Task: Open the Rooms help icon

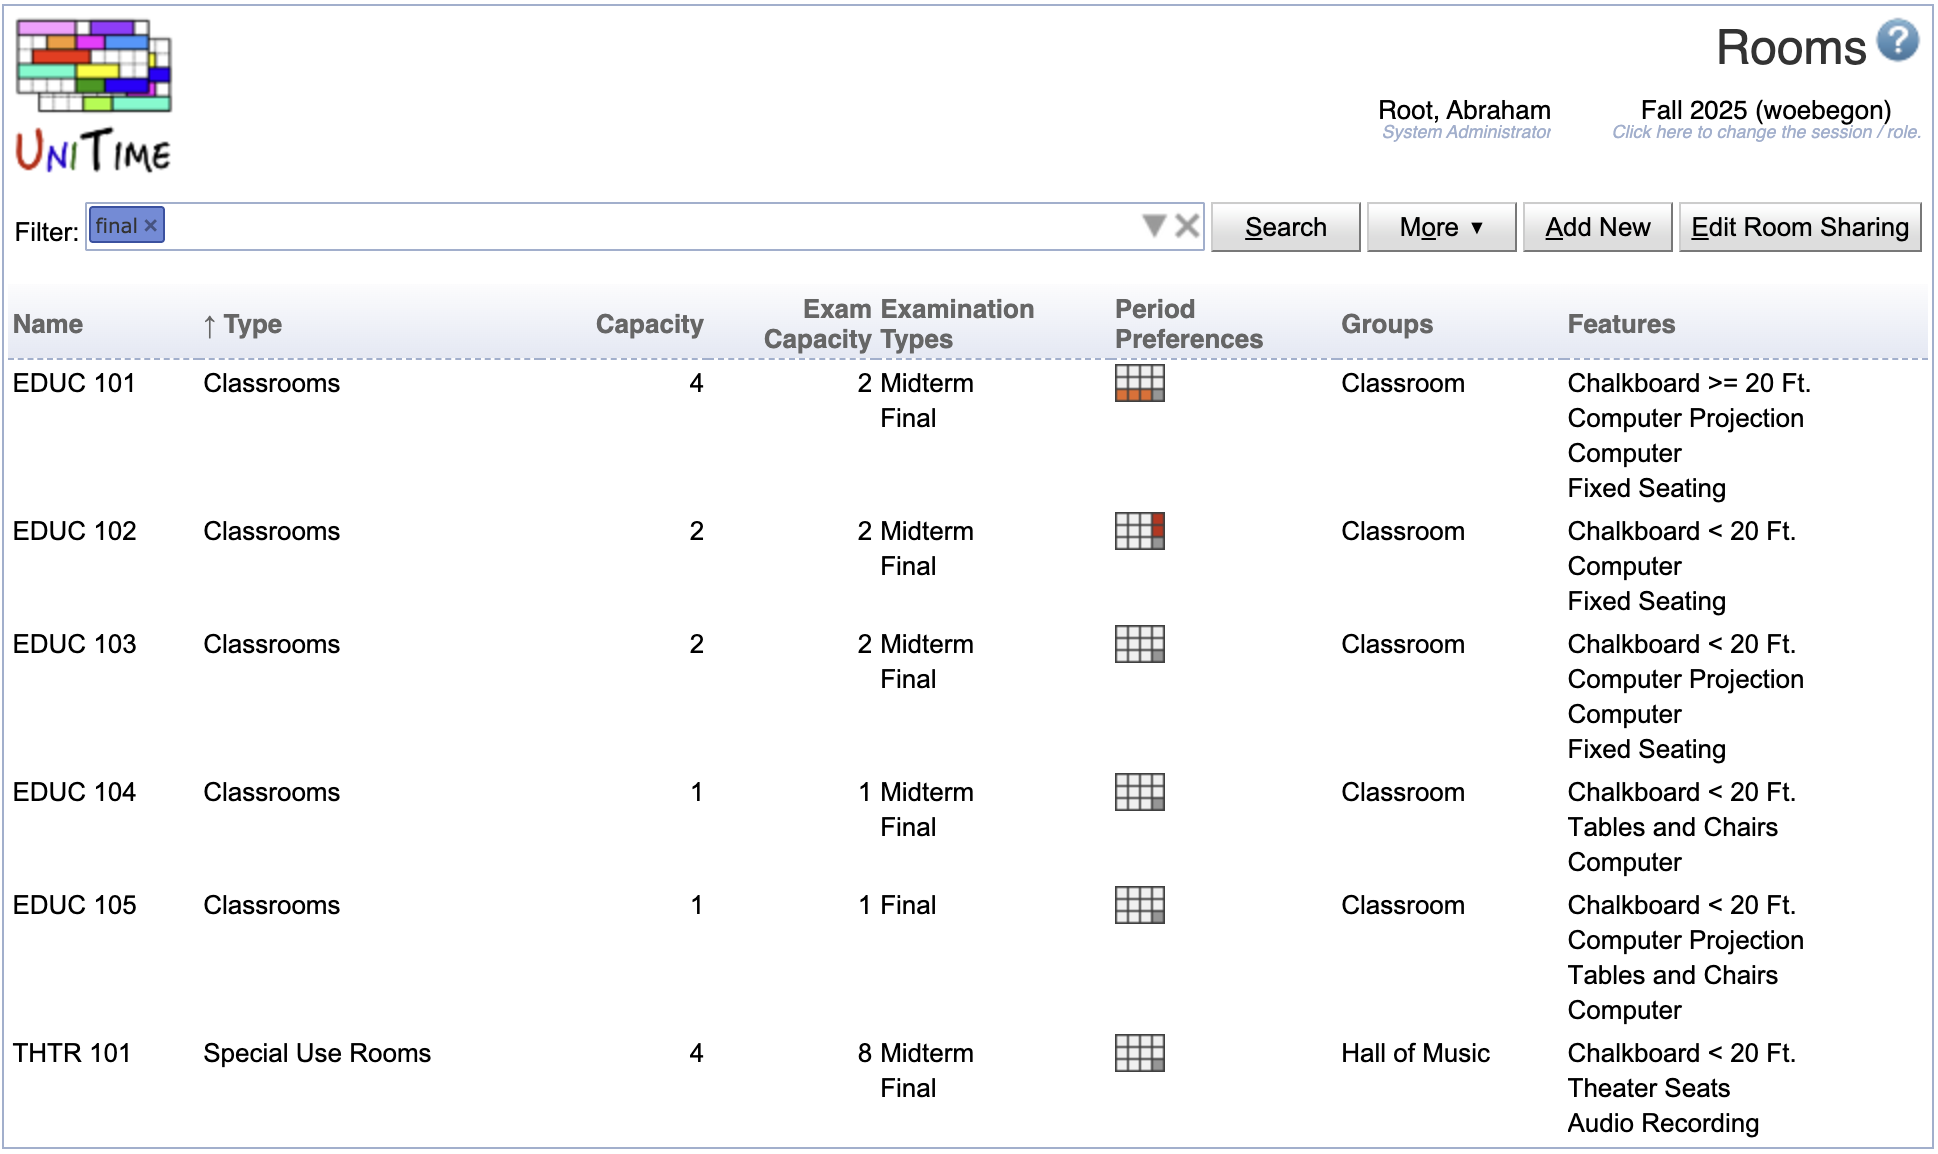Action: tap(1897, 42)
